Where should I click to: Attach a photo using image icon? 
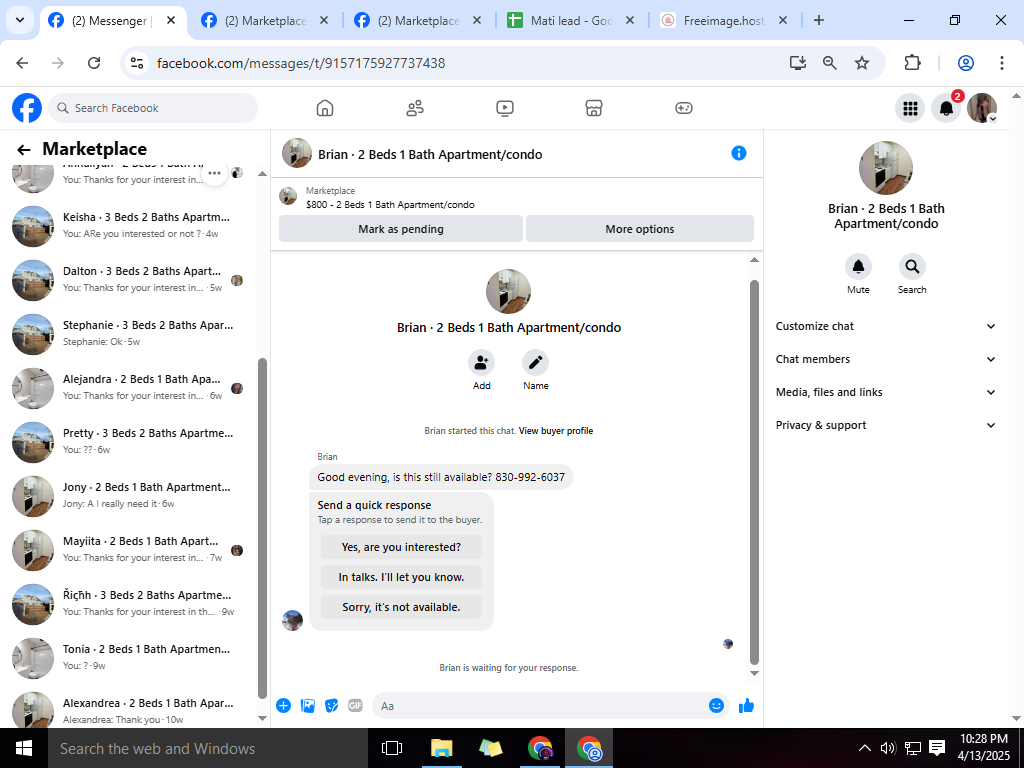coord(308,705)
